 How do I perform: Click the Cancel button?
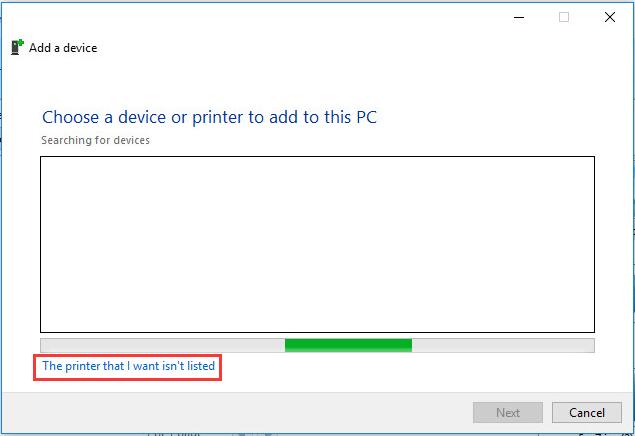[x=586, y=413]
